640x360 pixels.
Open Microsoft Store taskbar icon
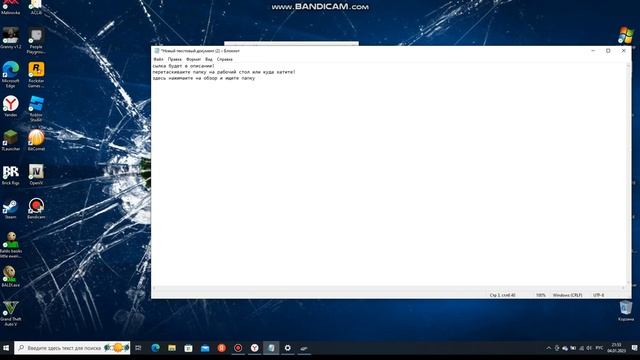click(188, 348)
